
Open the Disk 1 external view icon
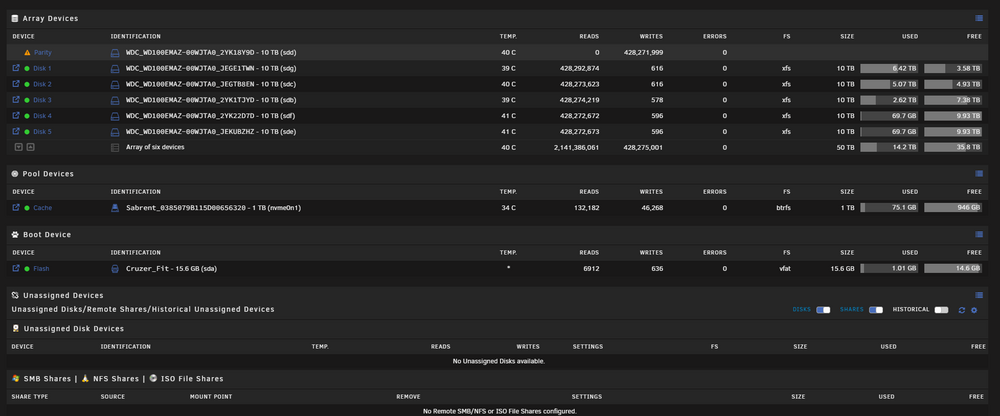click(x=16, y=68)
